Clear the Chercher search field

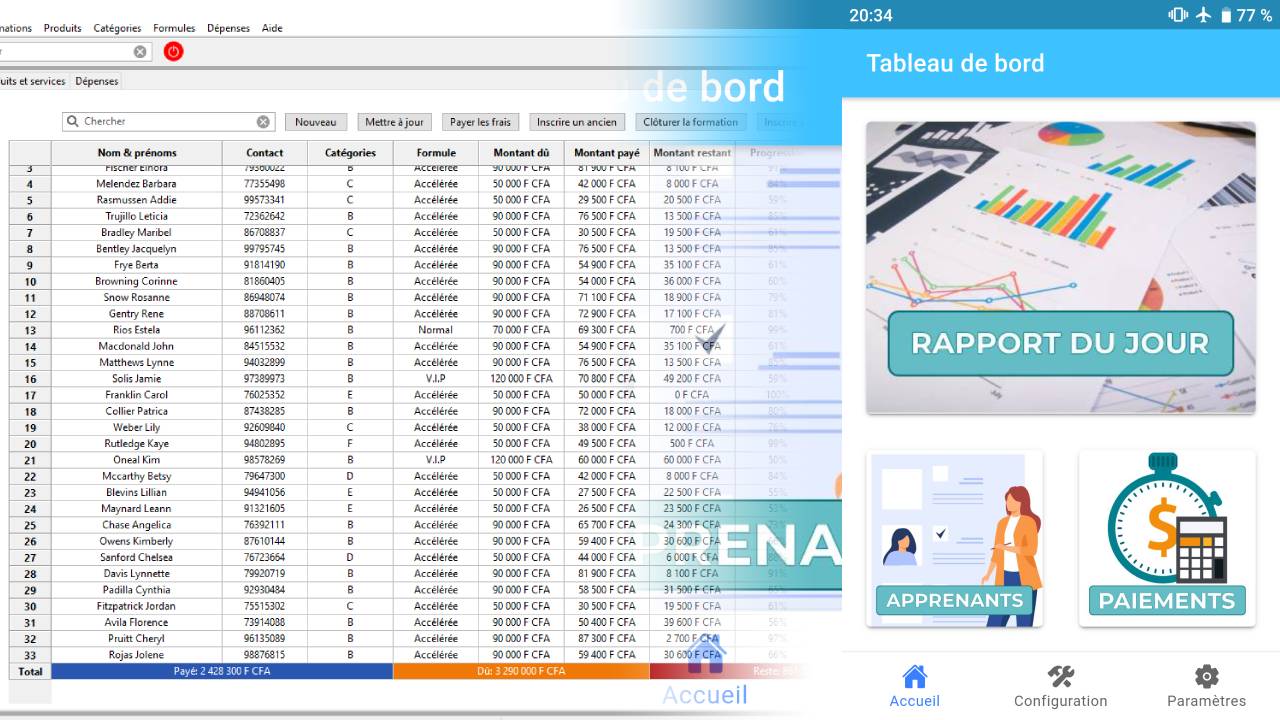click(263, 122)
